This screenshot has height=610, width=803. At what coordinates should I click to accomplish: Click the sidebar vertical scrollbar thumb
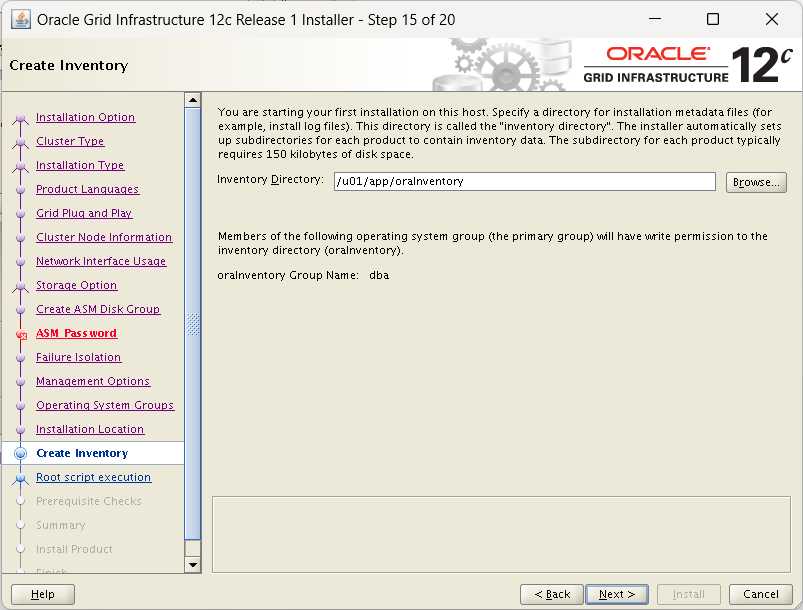(193, 324)
